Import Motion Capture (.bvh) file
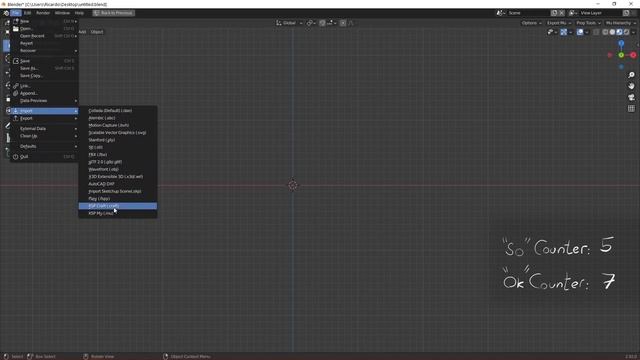 (118, 125)
